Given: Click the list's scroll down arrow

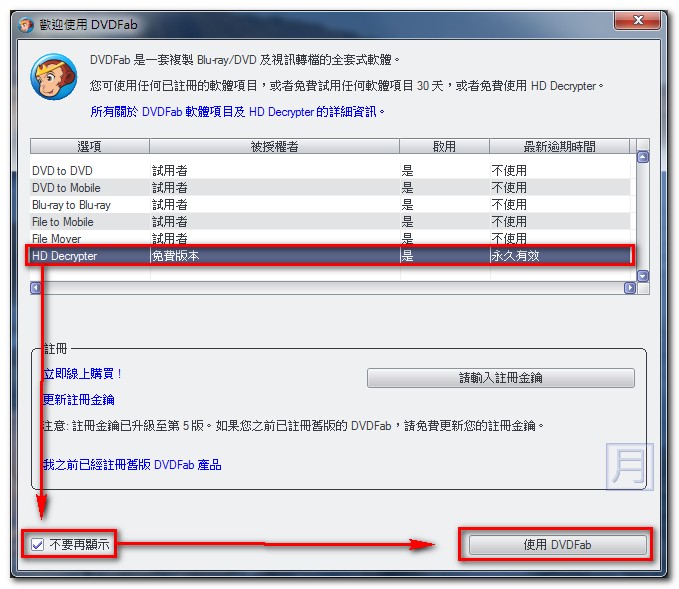Looking at the screenshot, I should (643, 275).
